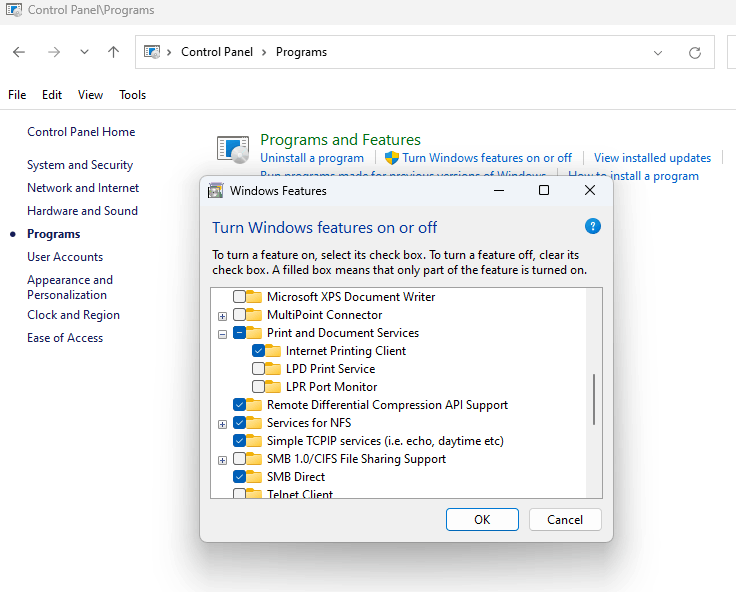The height and width of the screenshot is (592, 736).
Task: Go up one level with up arrow
Action: coord(113,52)
